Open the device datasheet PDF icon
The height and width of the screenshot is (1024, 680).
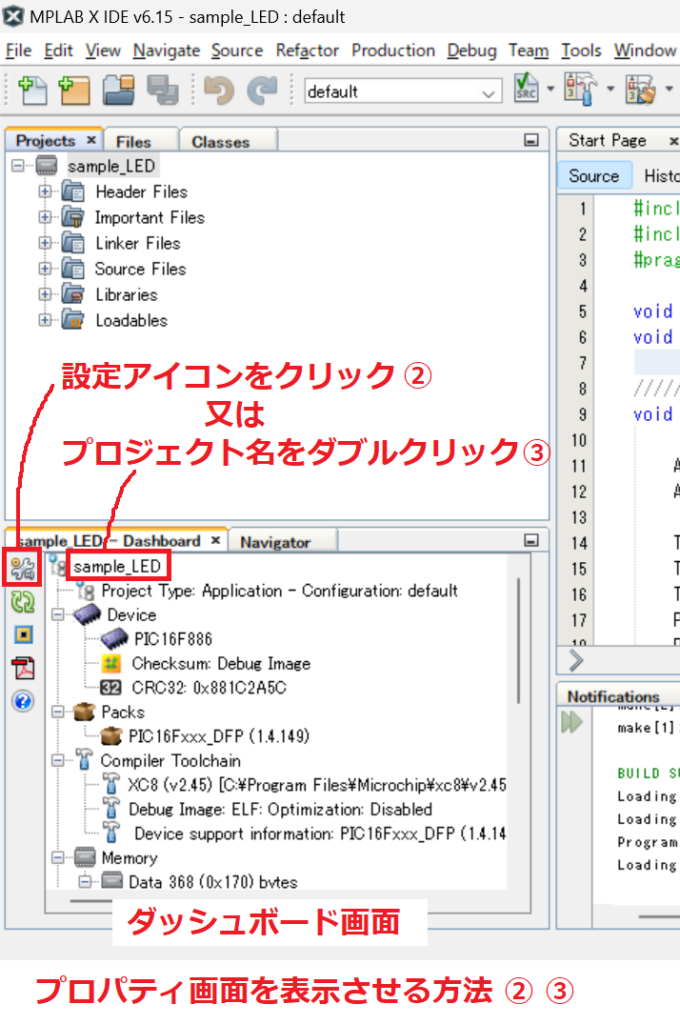click(x=24, y=668)
